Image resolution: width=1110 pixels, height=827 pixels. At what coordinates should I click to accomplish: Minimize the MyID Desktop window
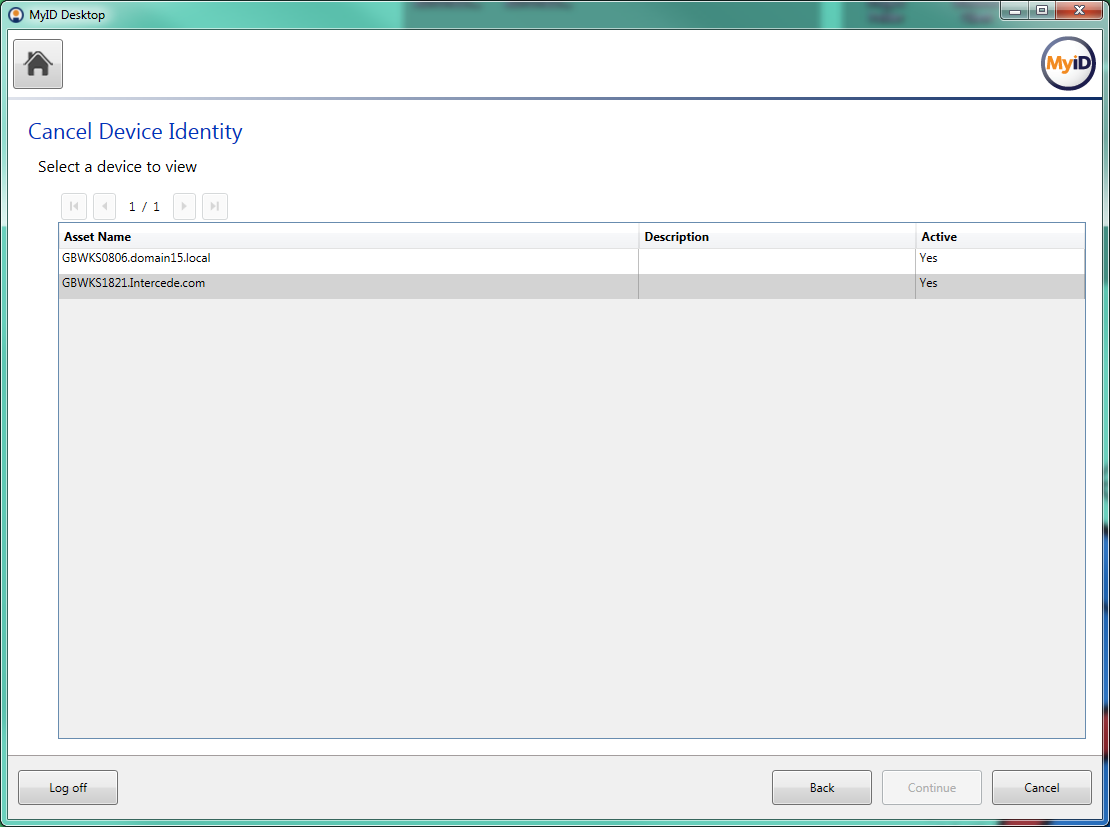pos(1017,11)
